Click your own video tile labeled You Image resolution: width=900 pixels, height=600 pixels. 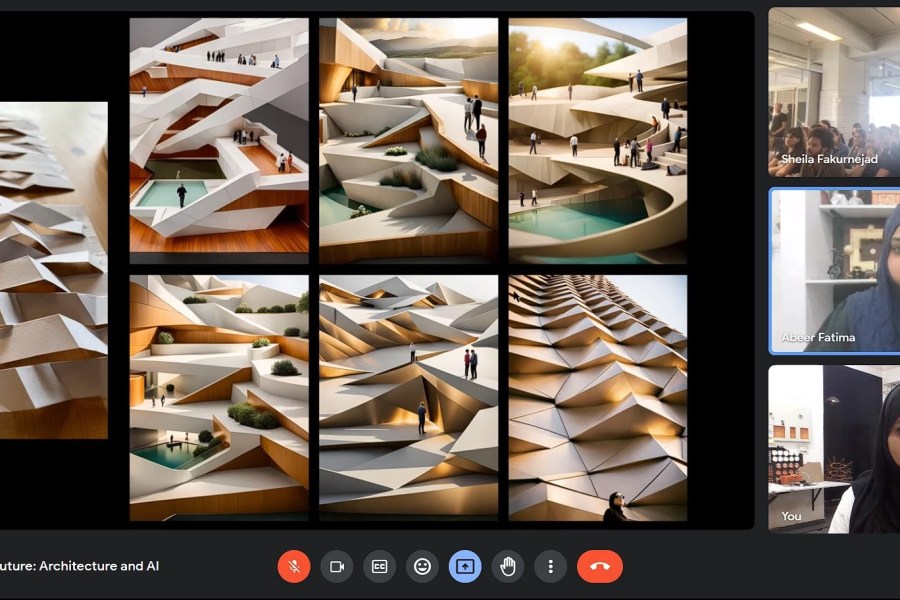click(x=833, y=448)
